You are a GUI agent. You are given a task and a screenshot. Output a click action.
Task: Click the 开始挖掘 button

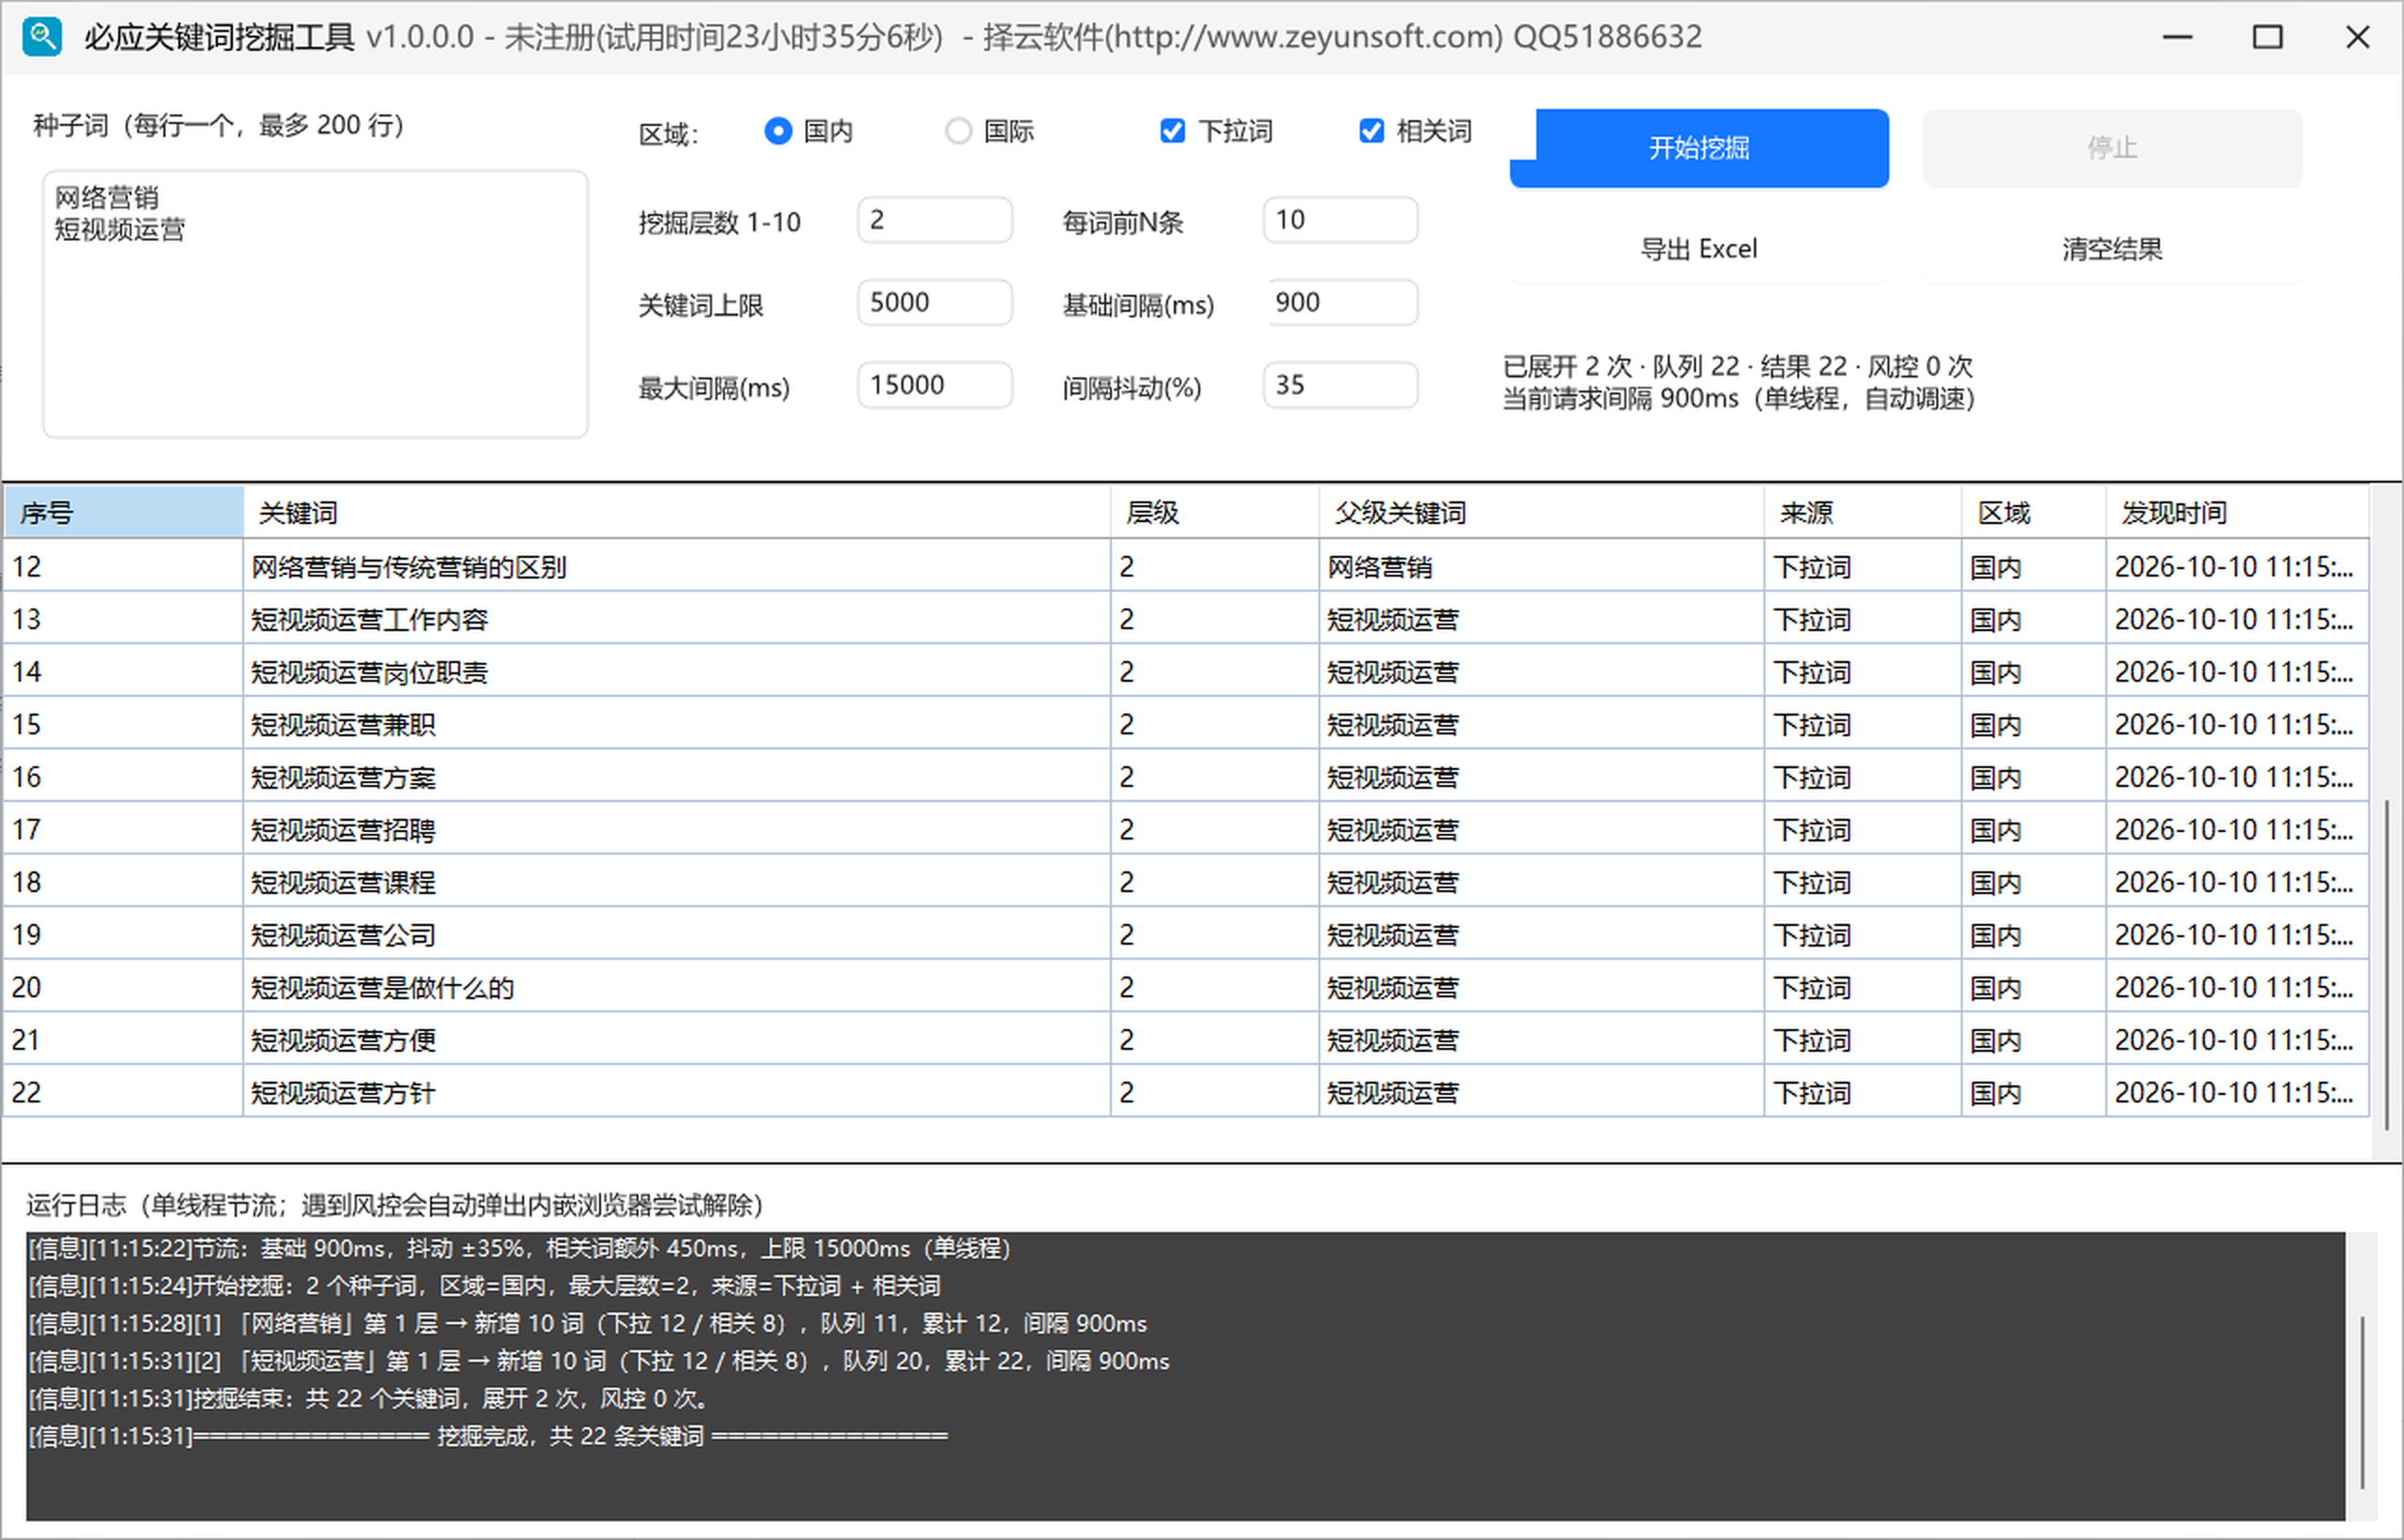tap(1698, 148)
